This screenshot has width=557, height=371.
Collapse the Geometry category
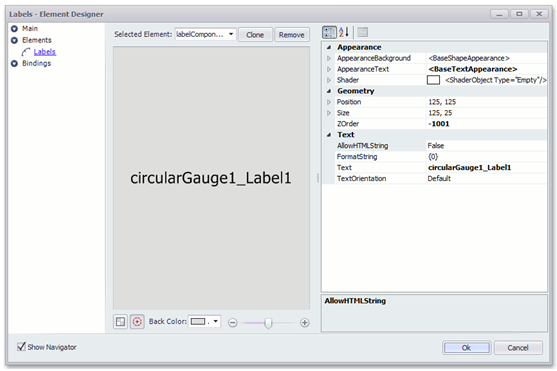pos(329,91)
